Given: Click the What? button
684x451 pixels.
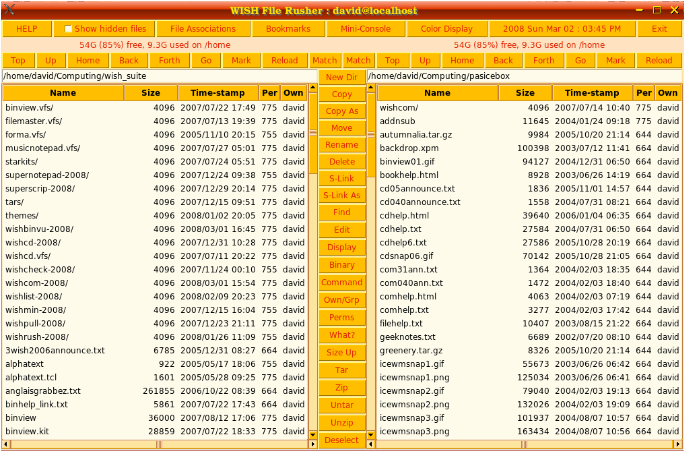Looking at the screenshot, I should [x=342, y=335].
